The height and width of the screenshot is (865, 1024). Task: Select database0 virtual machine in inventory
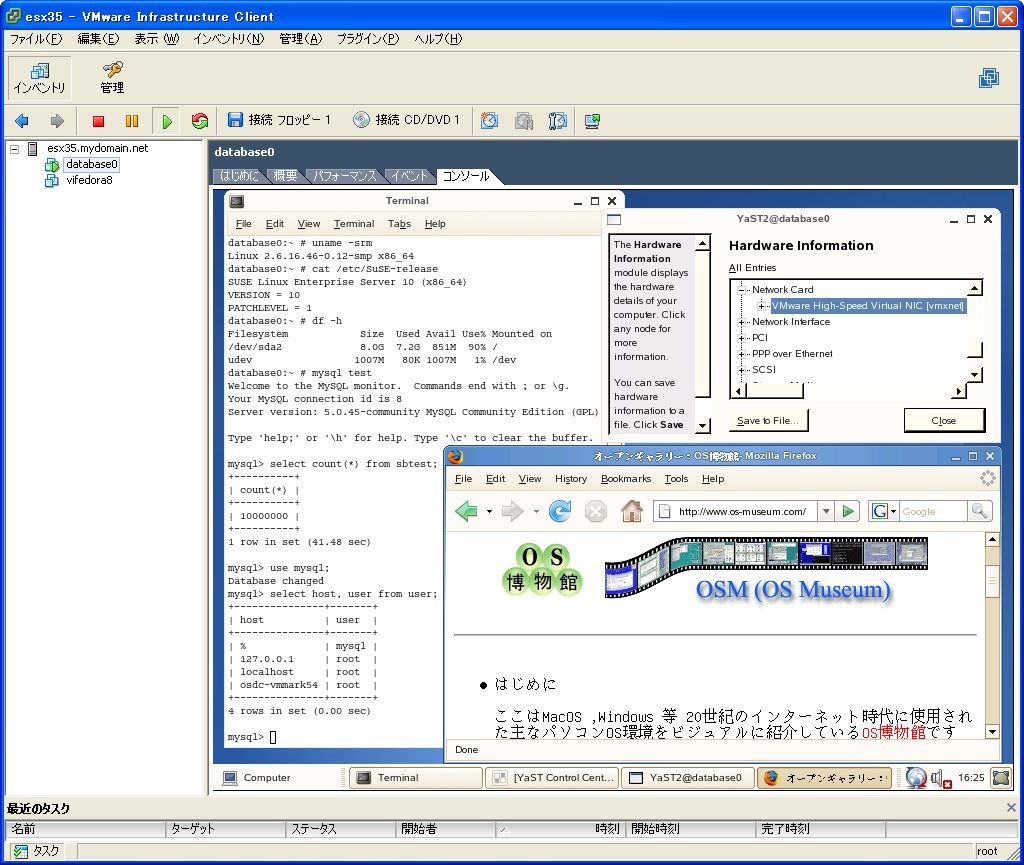point(91,165)
